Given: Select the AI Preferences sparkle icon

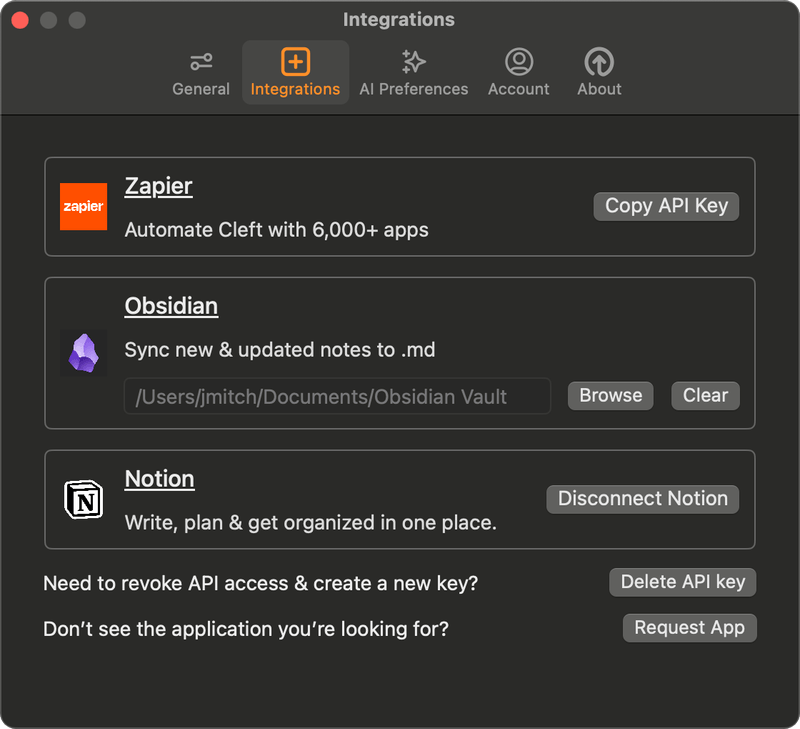Looking at the screenshot, I should point(413,61).
